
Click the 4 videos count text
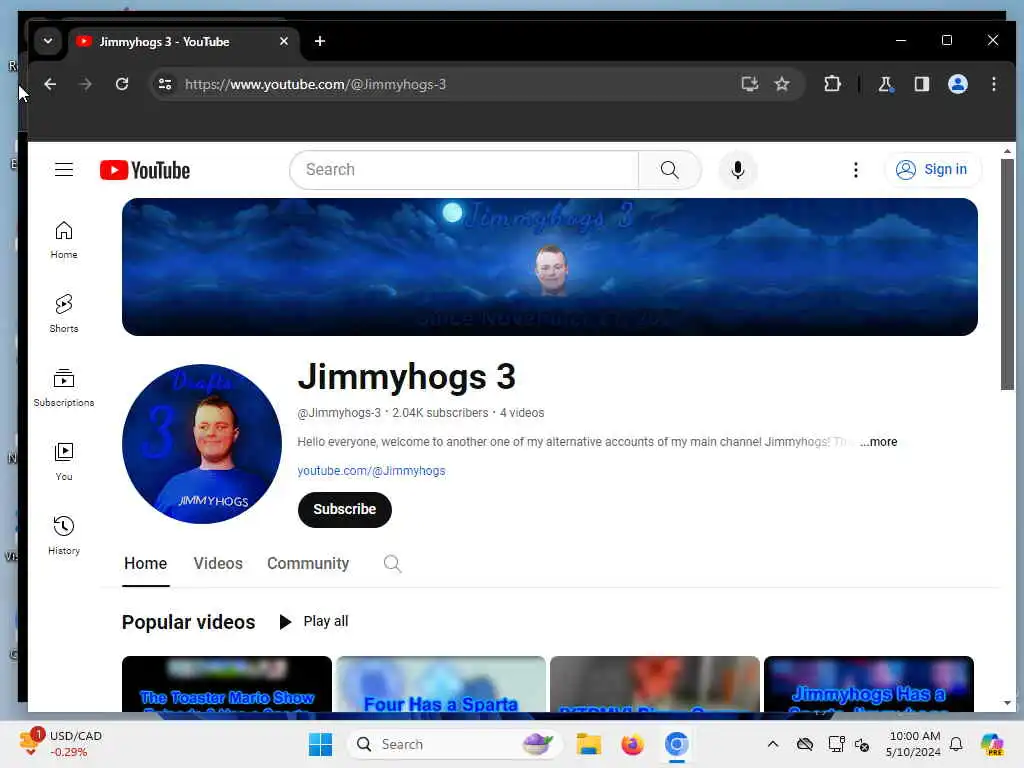point(522,413)
